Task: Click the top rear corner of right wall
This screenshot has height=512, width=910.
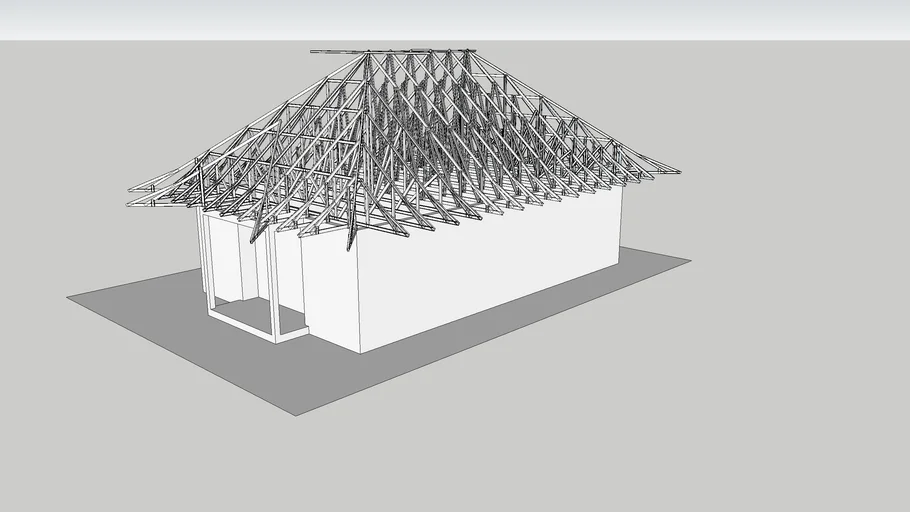Action: 621,187
